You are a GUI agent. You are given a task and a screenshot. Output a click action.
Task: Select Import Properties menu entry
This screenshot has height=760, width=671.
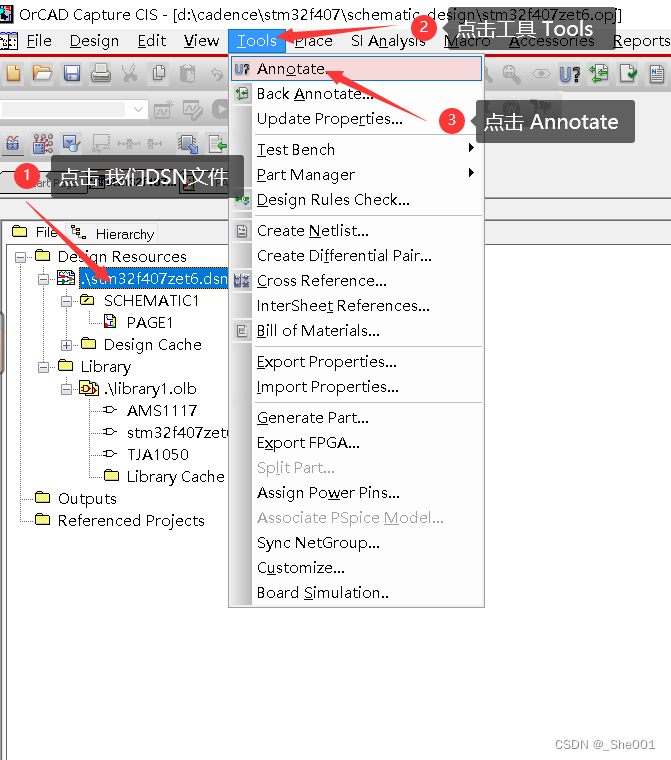coord(357,387)
